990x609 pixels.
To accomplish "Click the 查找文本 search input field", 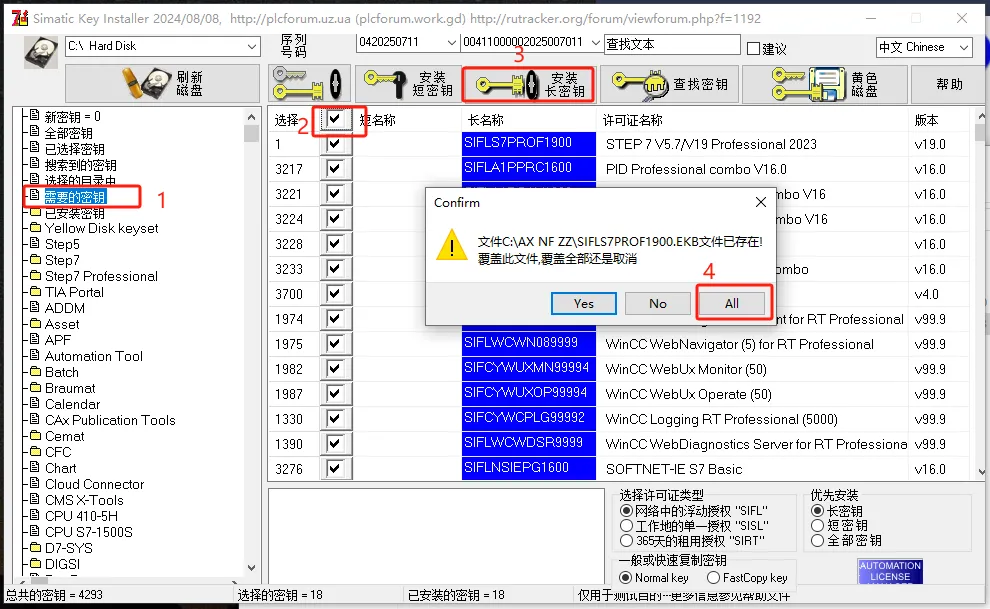I will pos(672,44).
